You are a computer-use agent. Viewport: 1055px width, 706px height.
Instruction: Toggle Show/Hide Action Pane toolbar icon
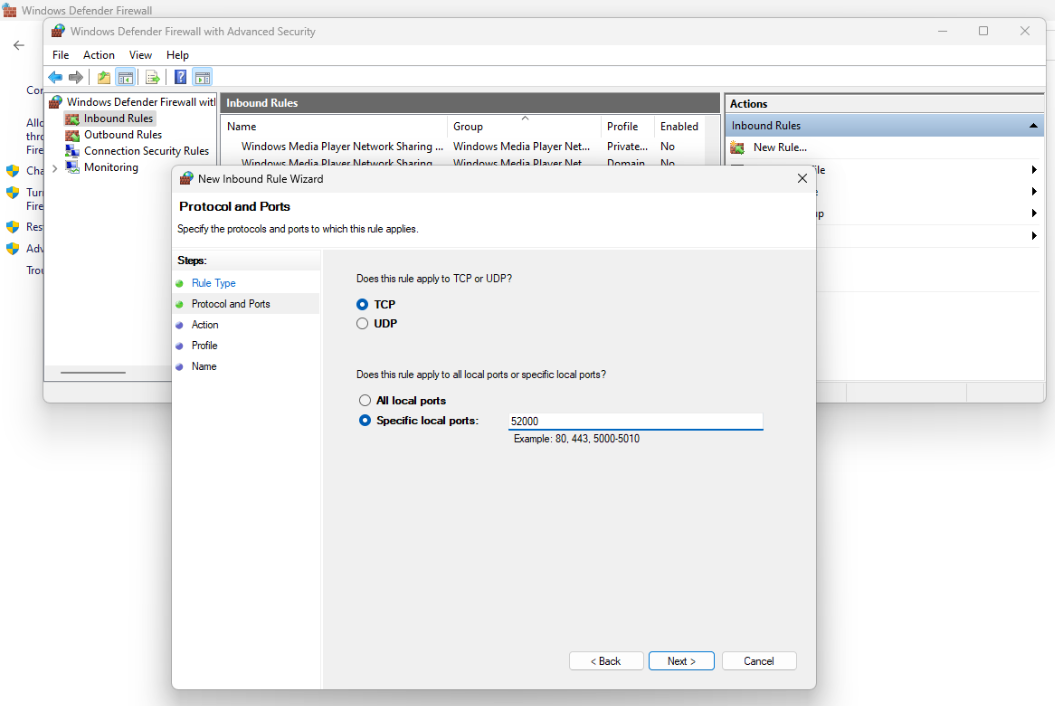point(202,78)
